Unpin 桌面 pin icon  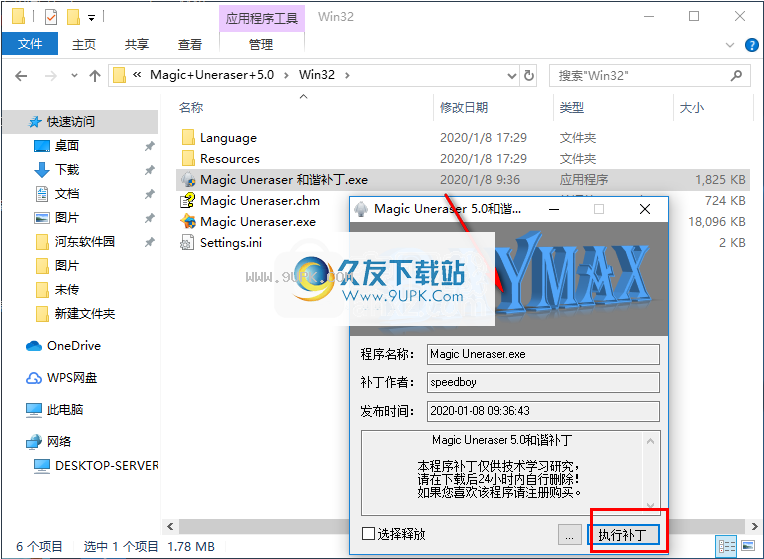(150, 146)
